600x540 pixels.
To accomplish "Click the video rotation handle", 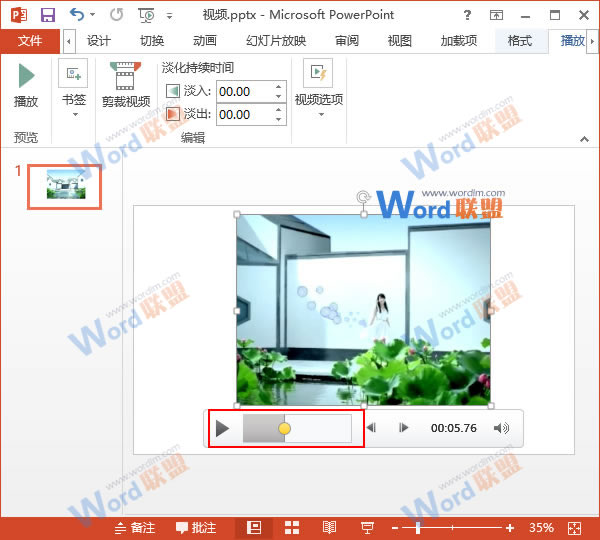I will point(363,197).
